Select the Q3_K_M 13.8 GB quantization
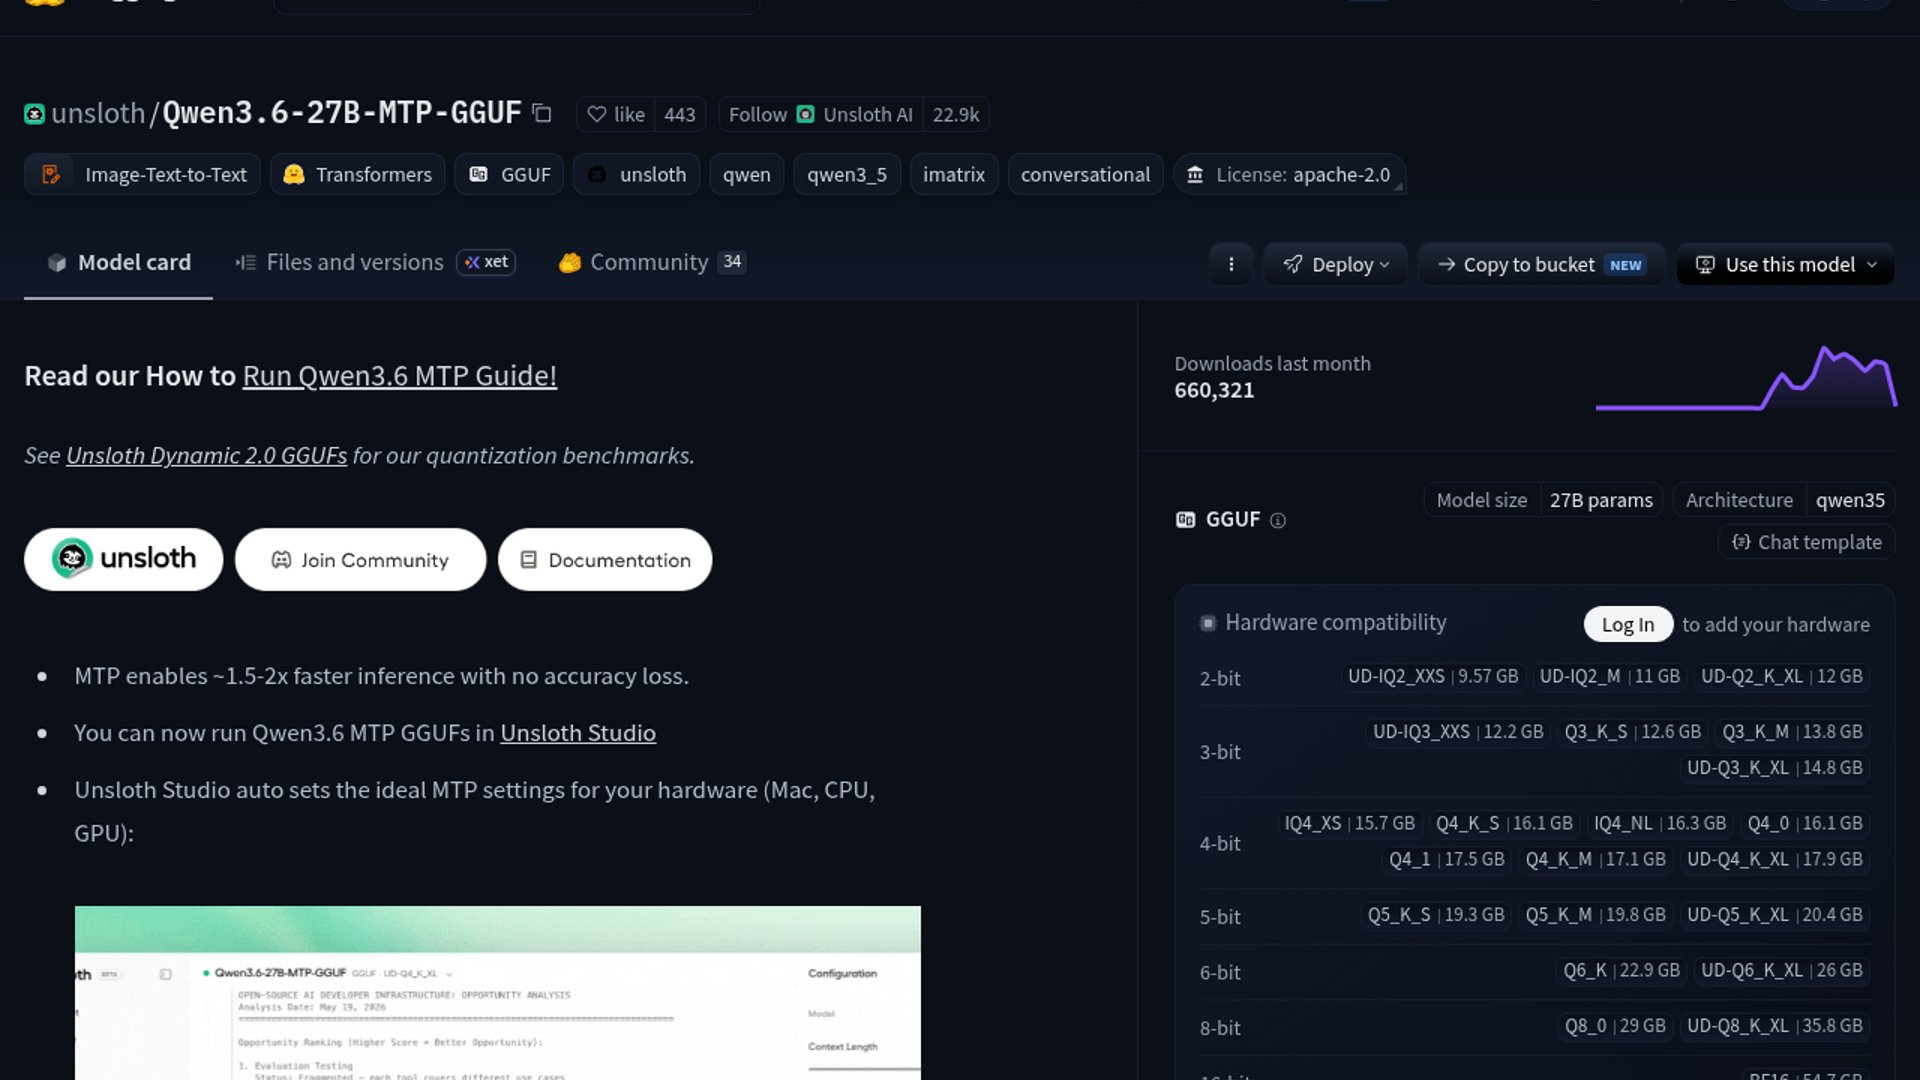 pos(1792,732)
